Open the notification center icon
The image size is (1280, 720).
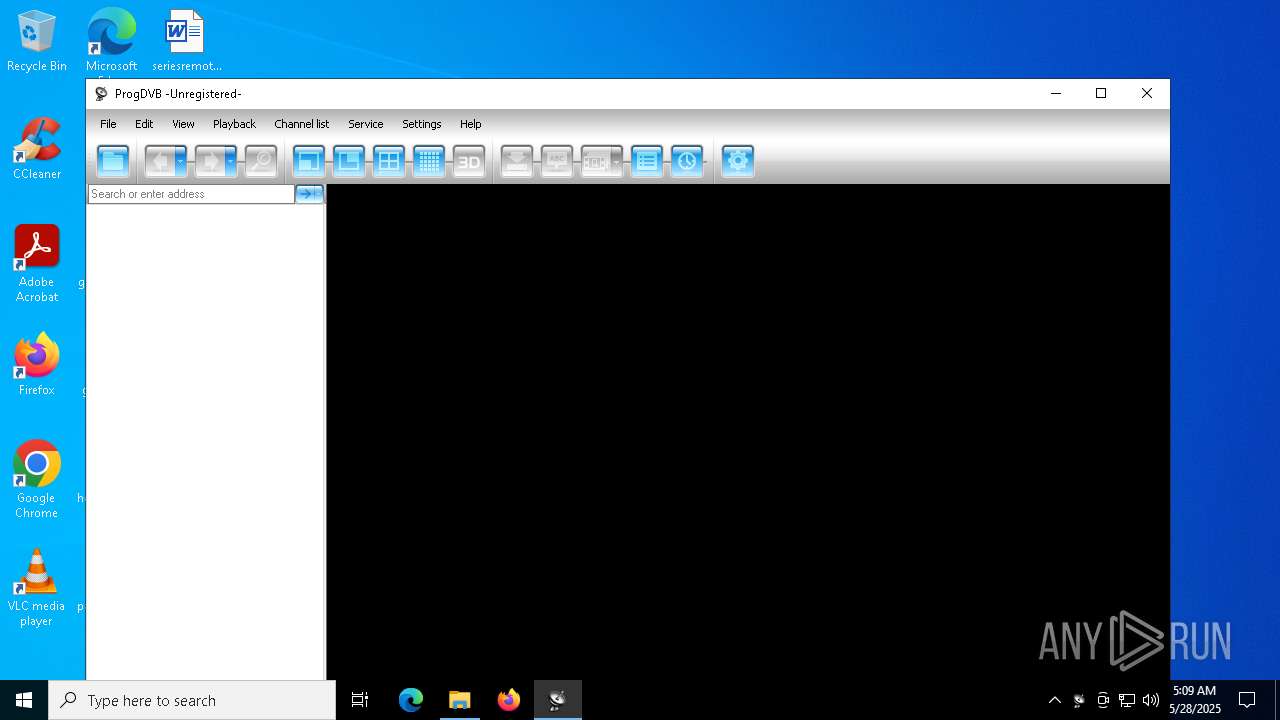click(x=1247, y=700)
